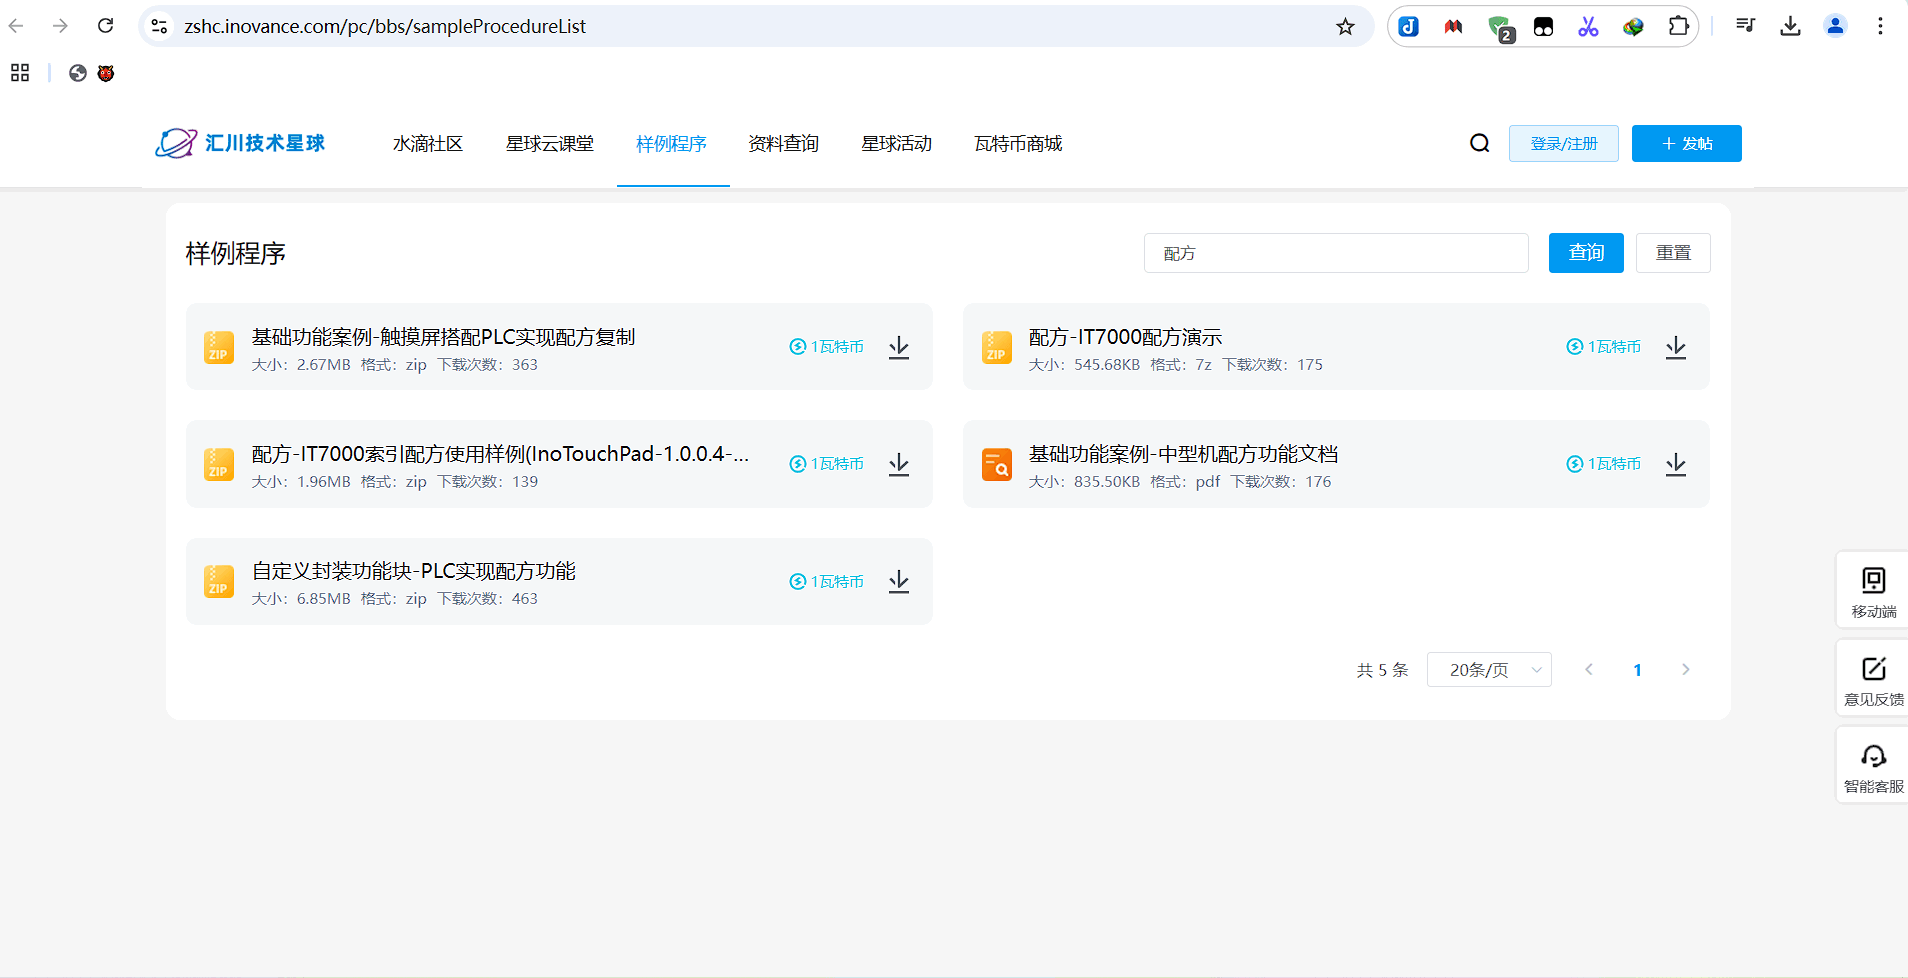Click the 登录/注册 button
Image resolution: width=1908 pixels, height=978 pixels.
coord(1563,144)
